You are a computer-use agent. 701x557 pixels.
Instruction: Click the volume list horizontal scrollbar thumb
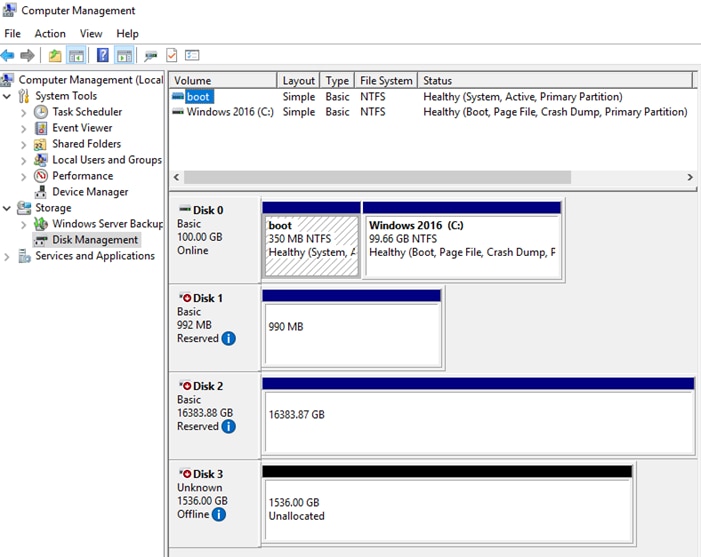[377, 177]
